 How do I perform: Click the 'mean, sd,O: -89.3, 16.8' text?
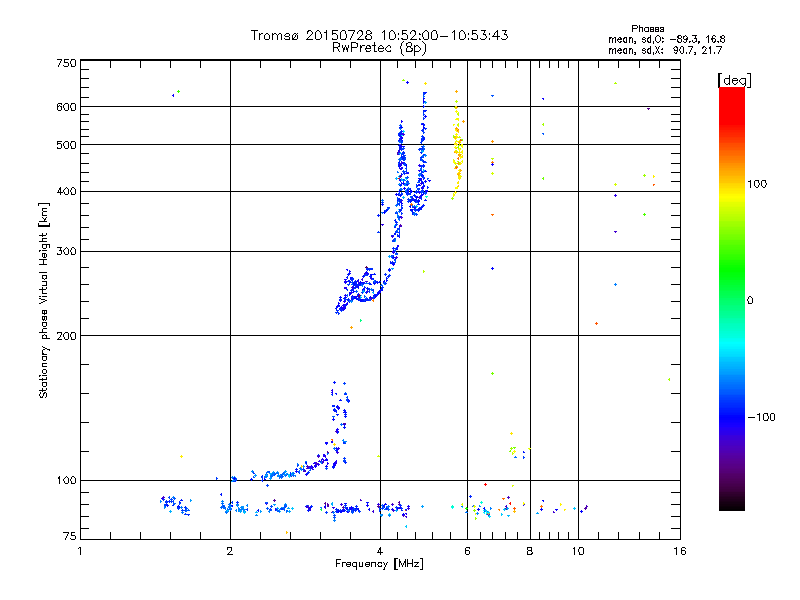tap(666, 39)
